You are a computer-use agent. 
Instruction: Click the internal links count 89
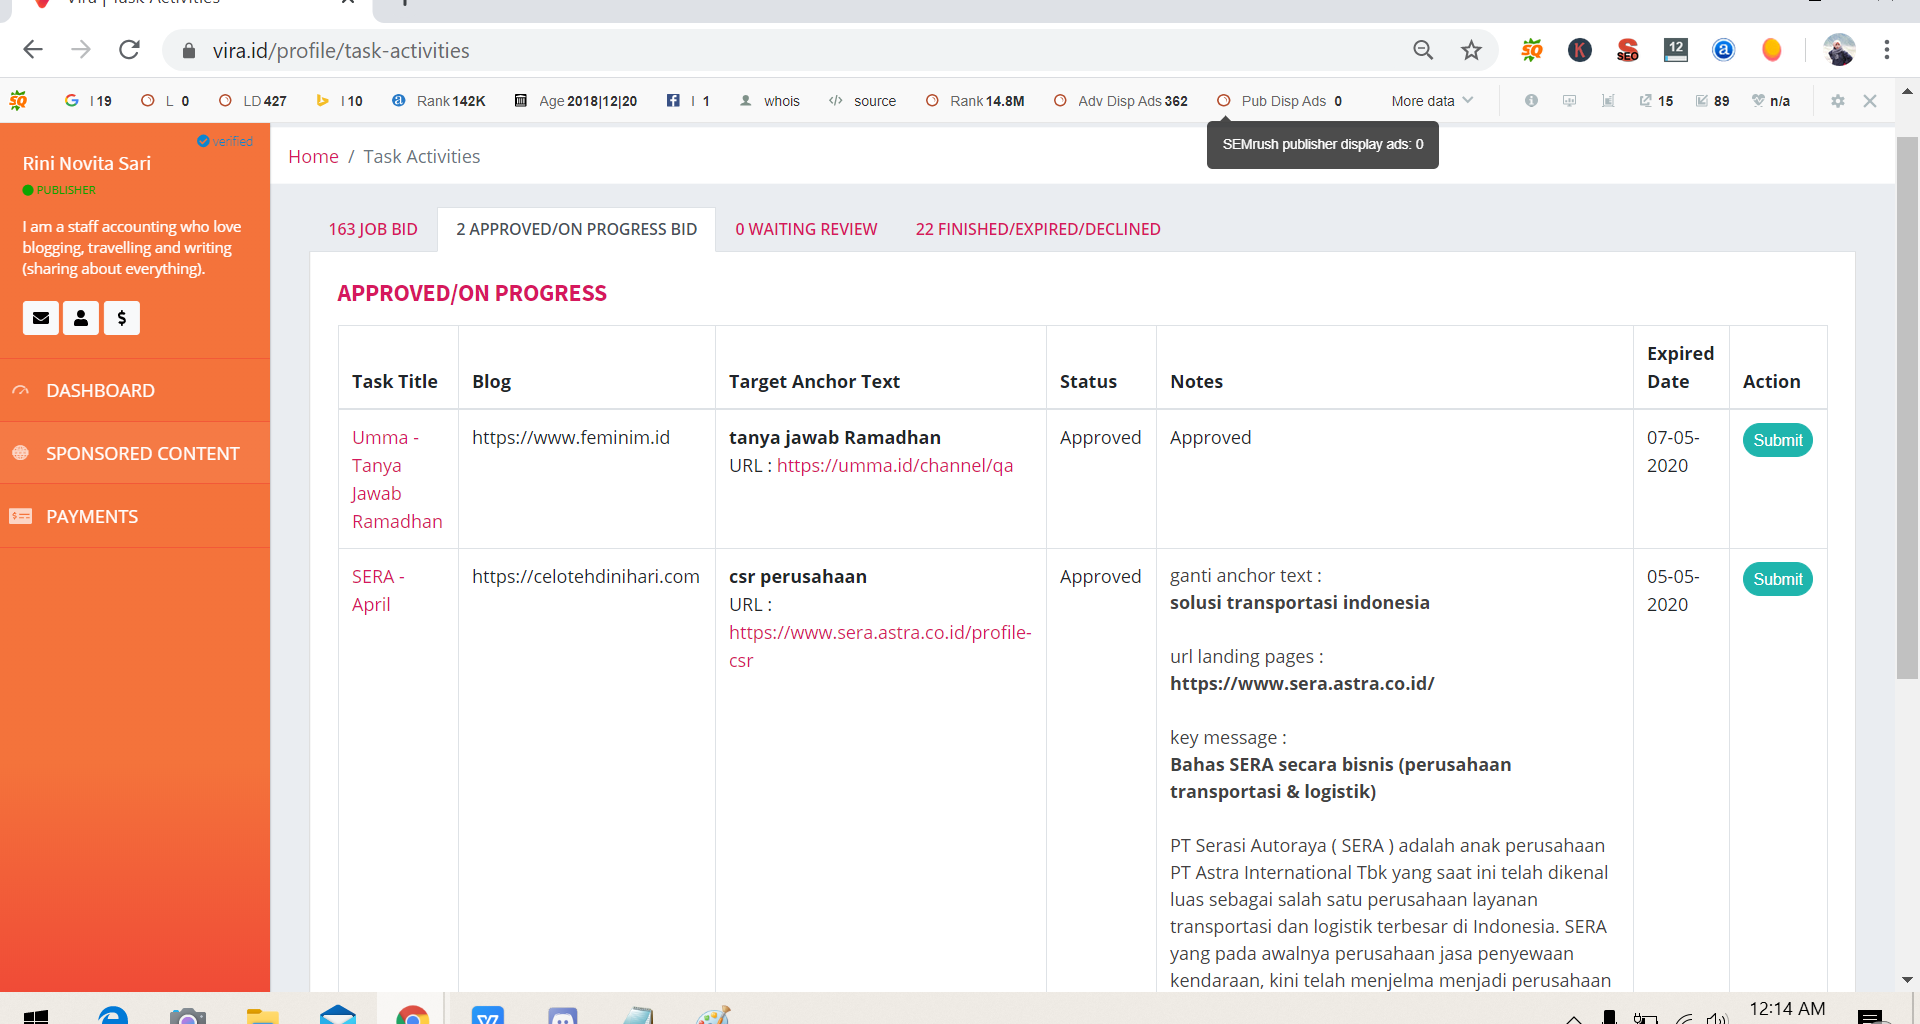click(x=1713, y=101)
